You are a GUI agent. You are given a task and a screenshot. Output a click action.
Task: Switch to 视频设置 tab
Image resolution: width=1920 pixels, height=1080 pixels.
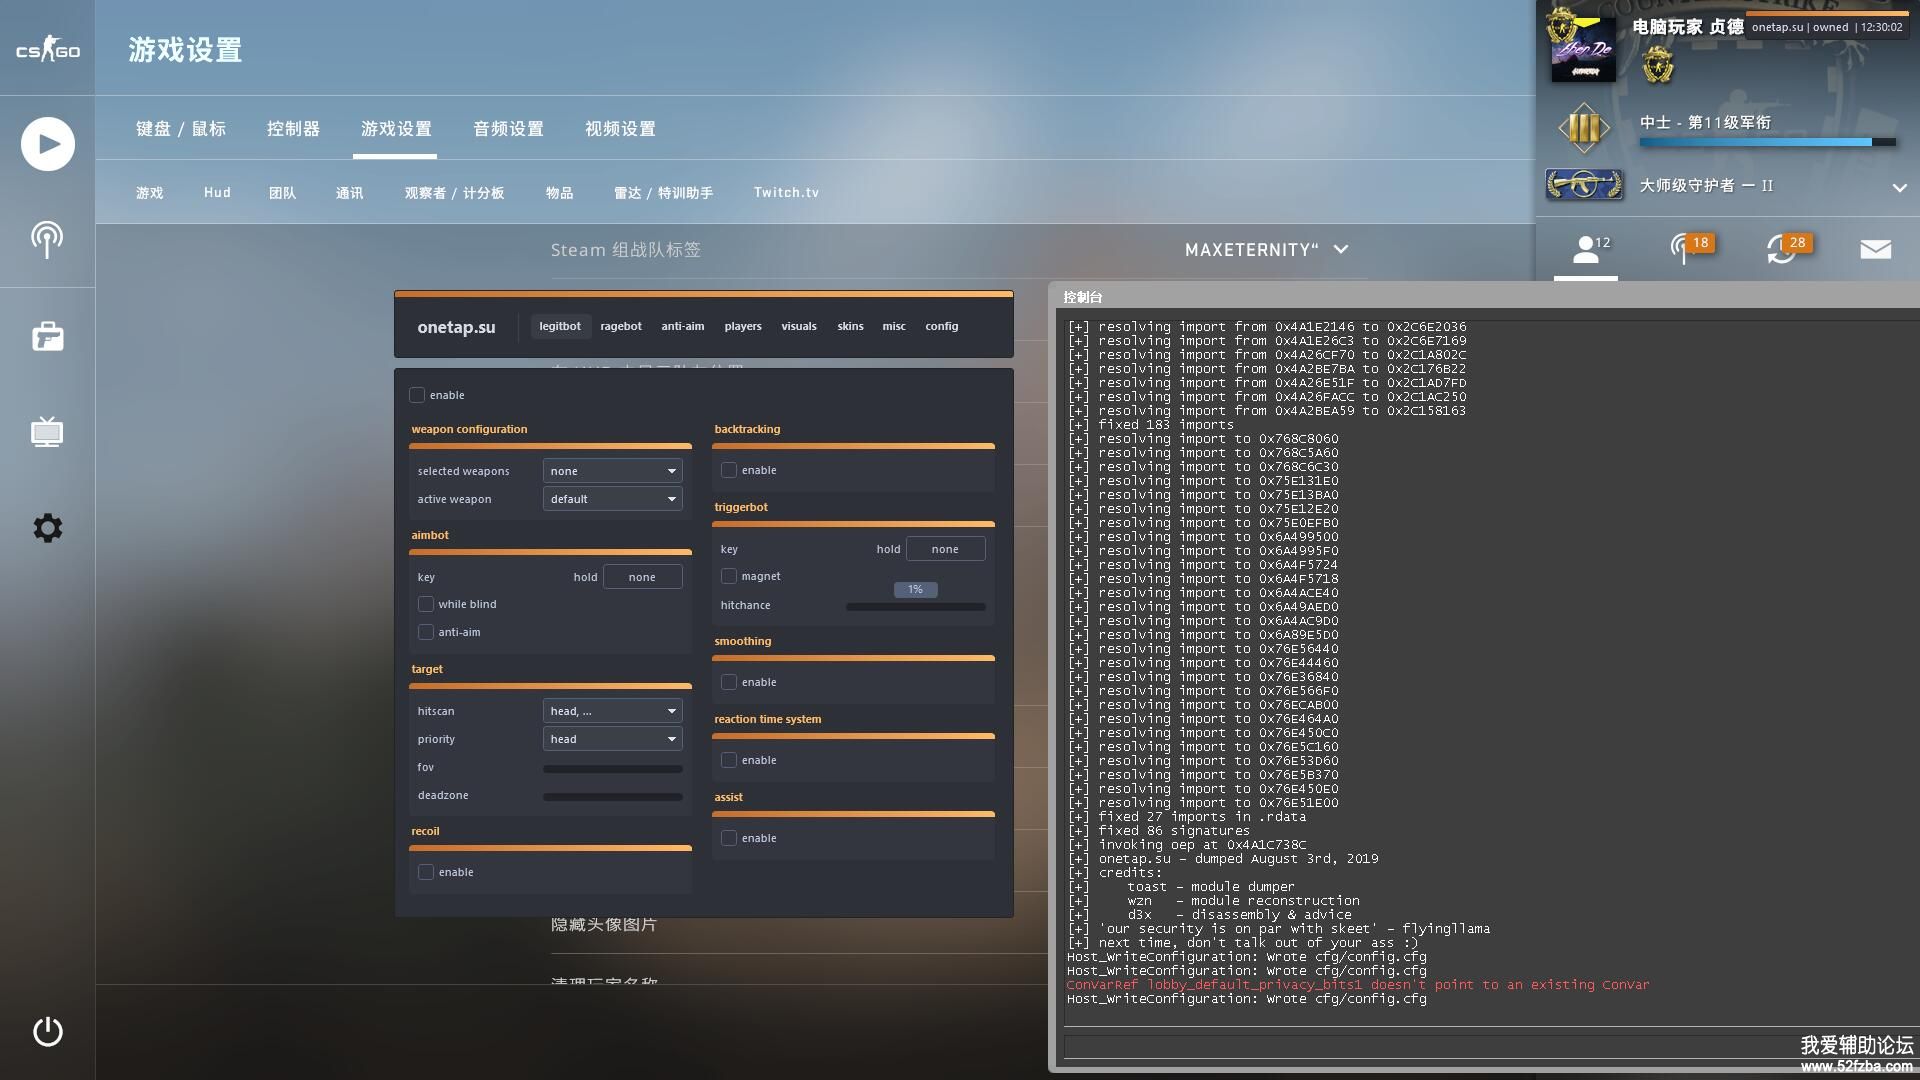coord(620,129)
